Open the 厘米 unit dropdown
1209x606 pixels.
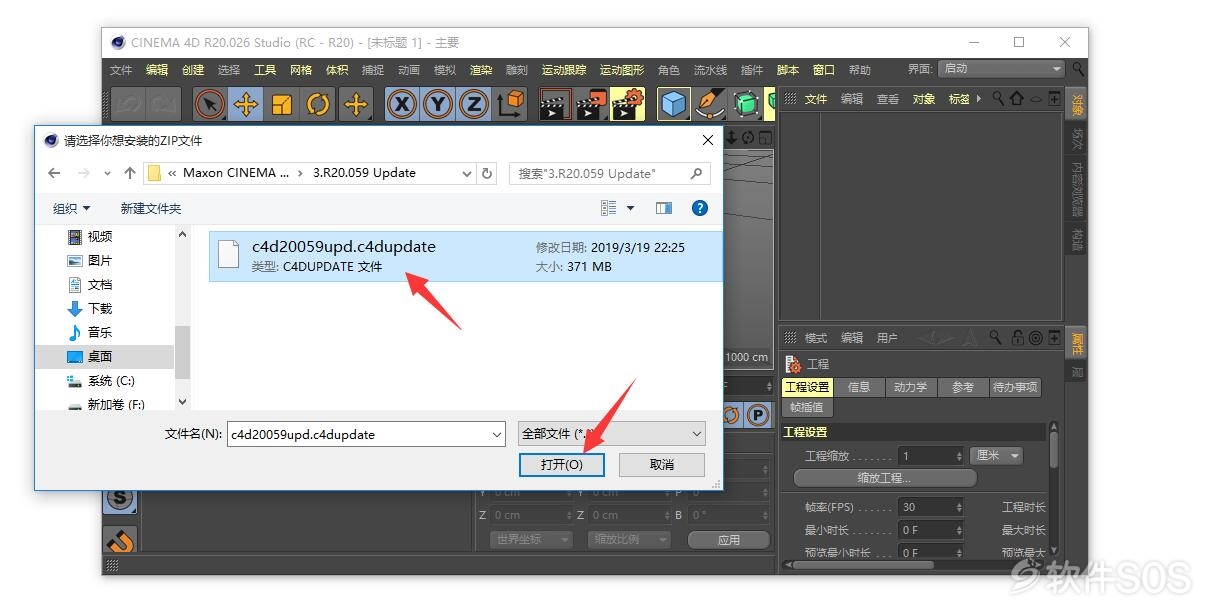(x=996, y=455)
